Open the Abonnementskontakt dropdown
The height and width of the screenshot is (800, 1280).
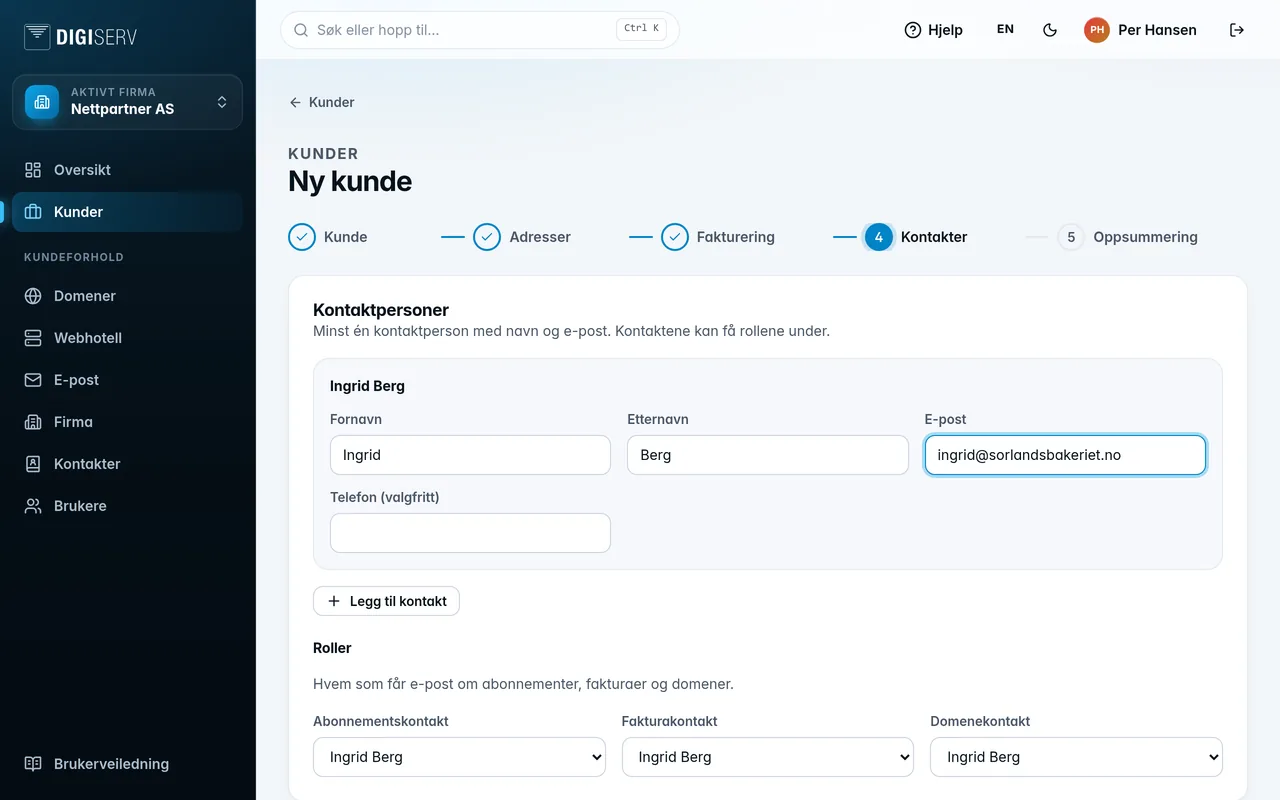coord(459,757)
